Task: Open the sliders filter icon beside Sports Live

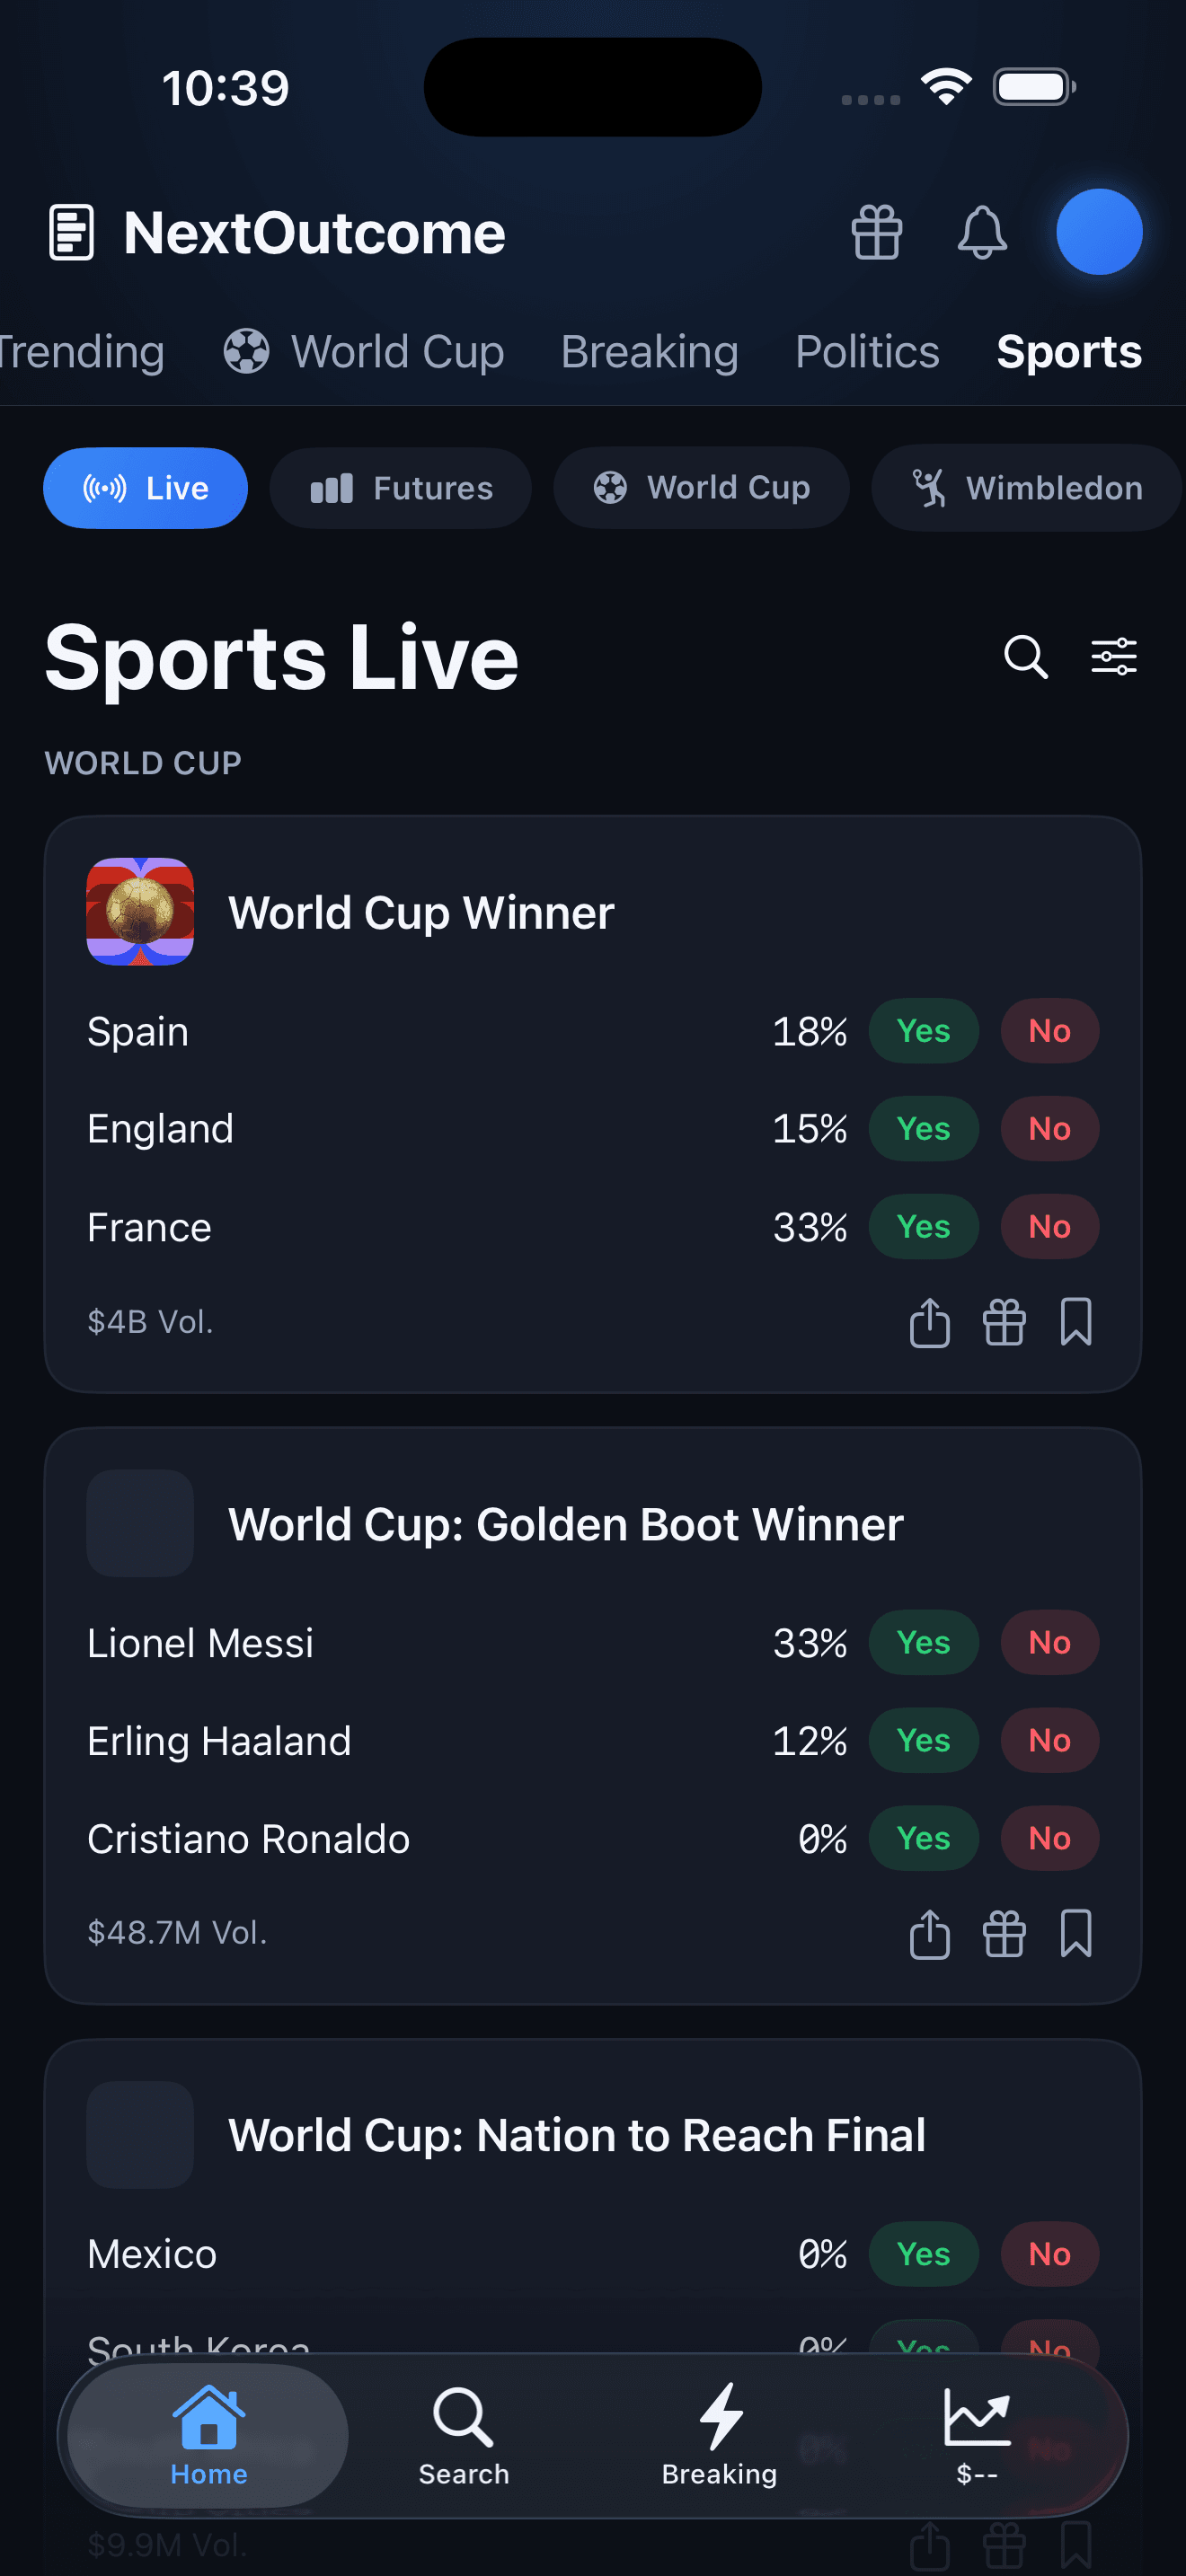Action: (x=1113, y=657)
